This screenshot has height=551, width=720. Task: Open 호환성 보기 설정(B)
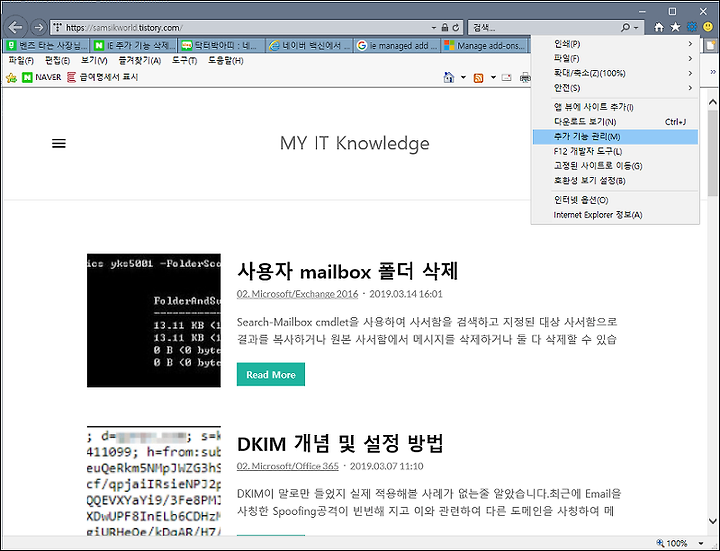click(615, 181)
